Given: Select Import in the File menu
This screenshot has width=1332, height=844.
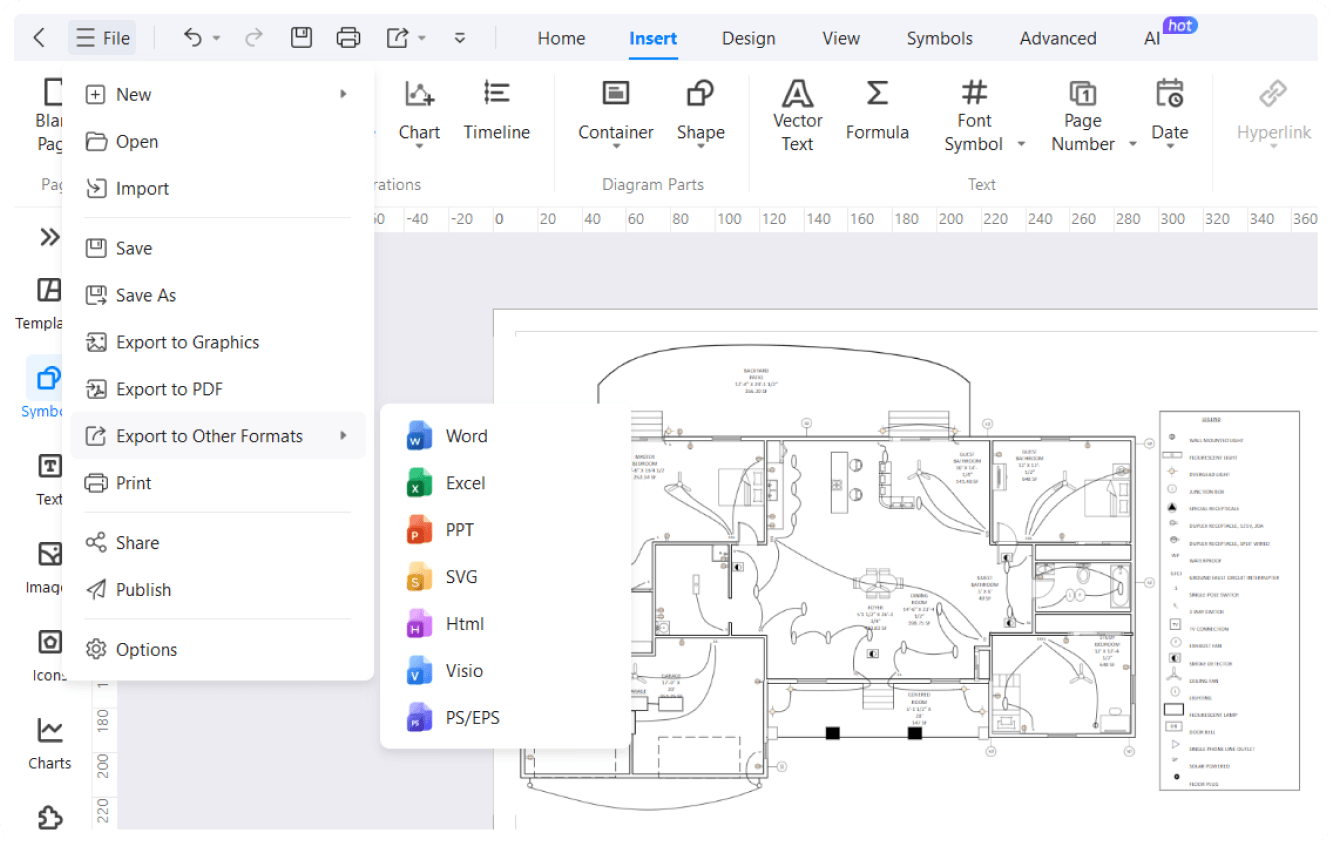Looking at the screenshot, I should coord(218,188).
